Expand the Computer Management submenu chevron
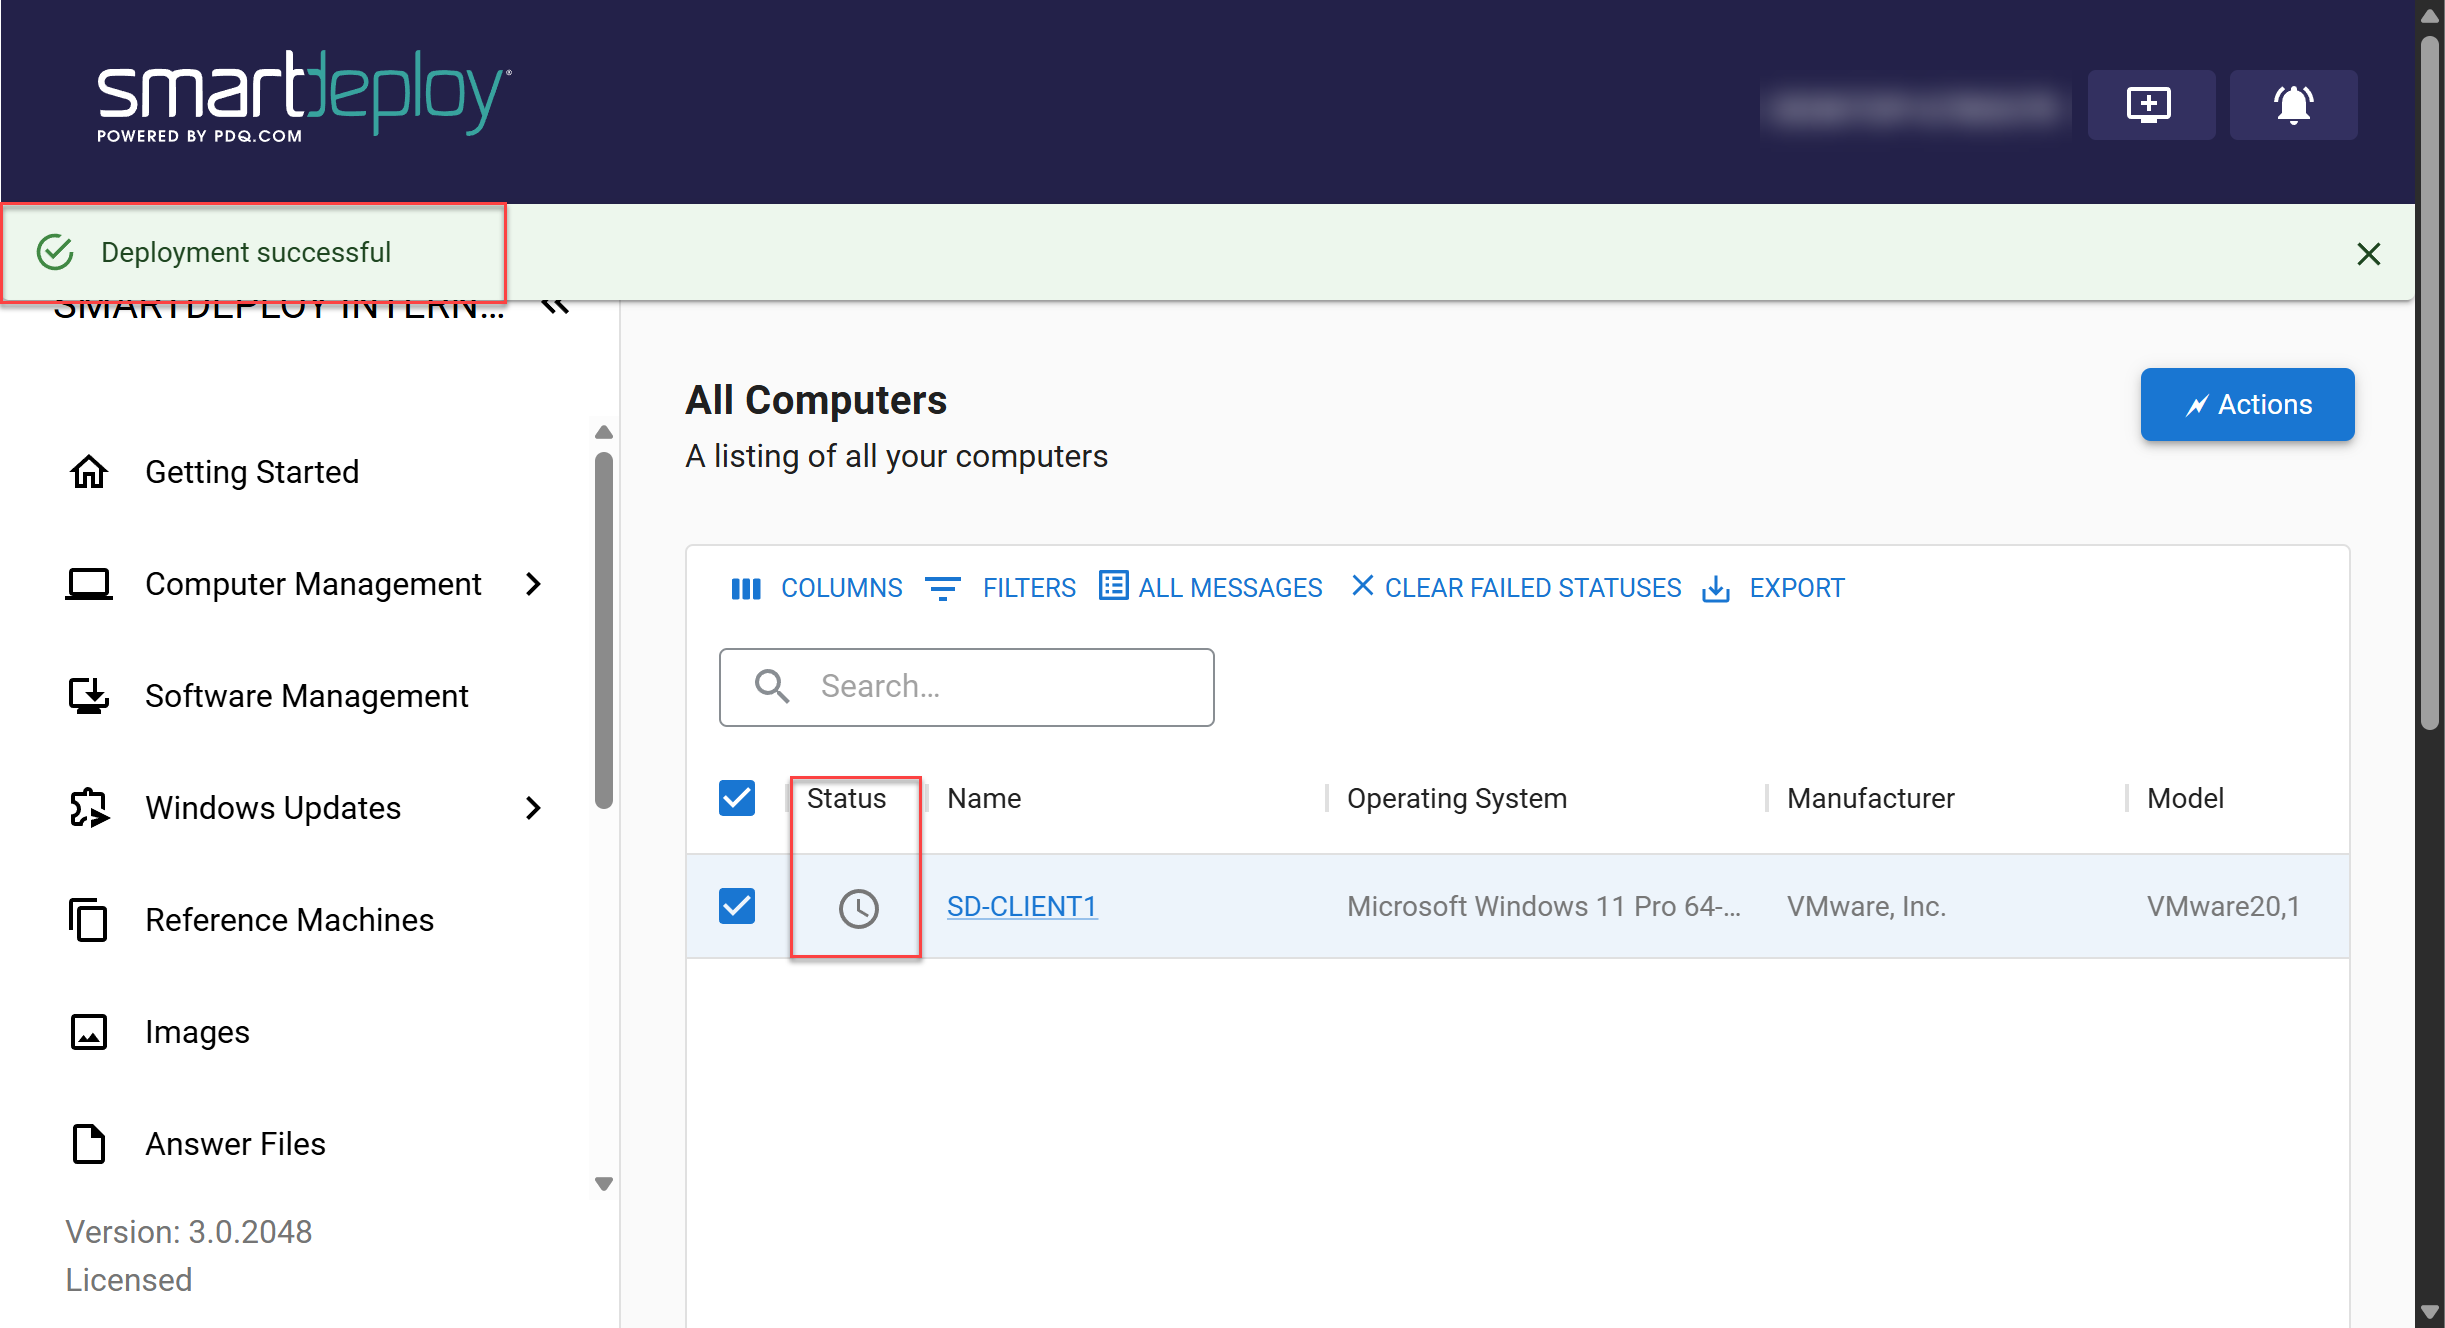The height and width of the screenshot is (1328, 2445). pyautogui.click(x=533, y=584)
